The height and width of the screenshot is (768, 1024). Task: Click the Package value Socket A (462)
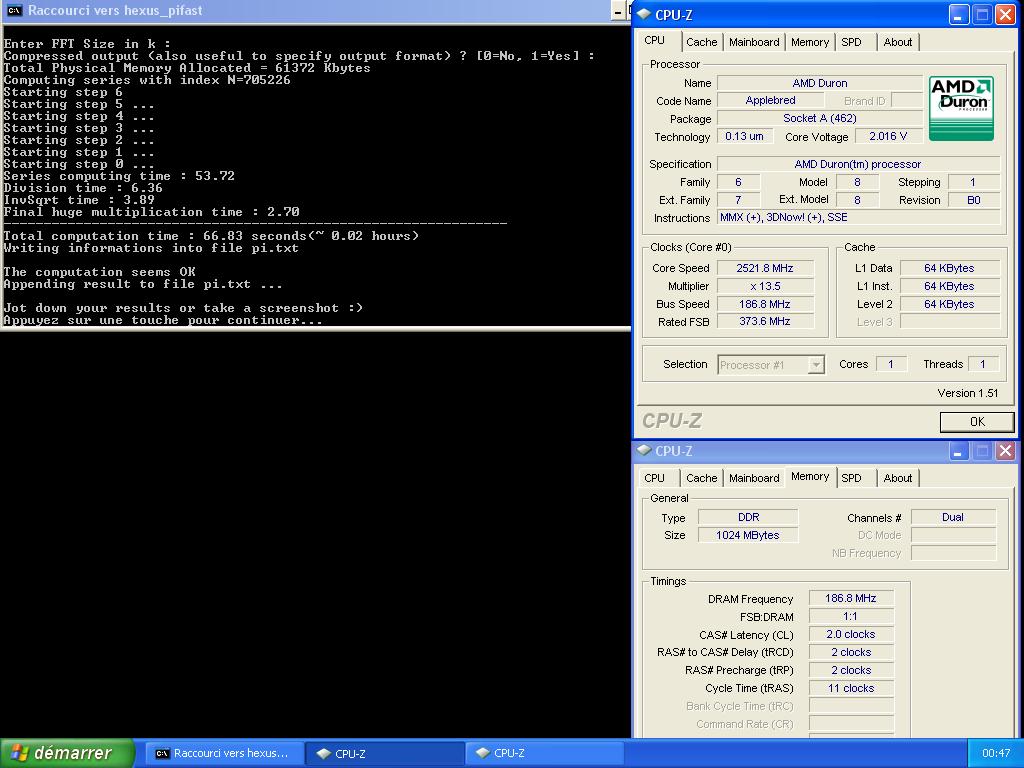[x=820, y=118]
